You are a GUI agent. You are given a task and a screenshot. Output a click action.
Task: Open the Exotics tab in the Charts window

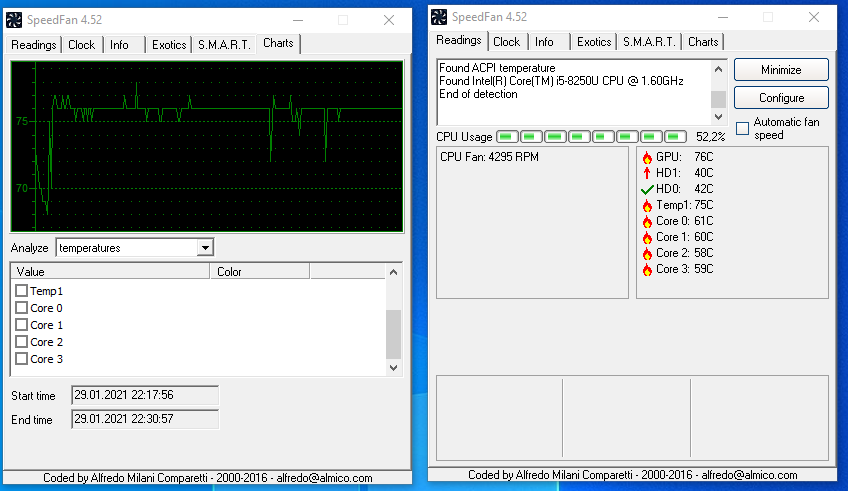(169, 45)
